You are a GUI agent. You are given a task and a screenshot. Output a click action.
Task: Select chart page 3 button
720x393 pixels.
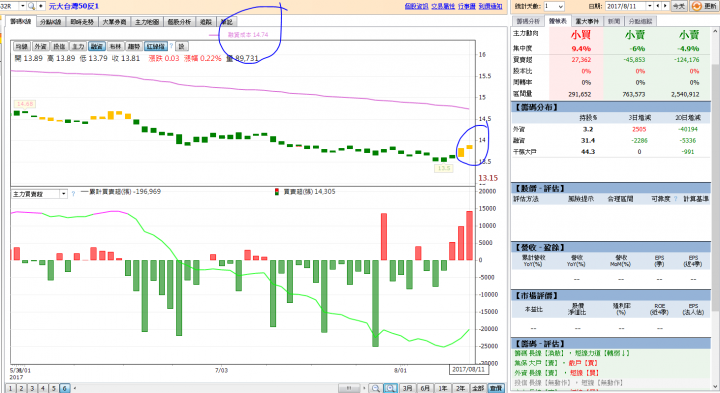click(32, 388)
